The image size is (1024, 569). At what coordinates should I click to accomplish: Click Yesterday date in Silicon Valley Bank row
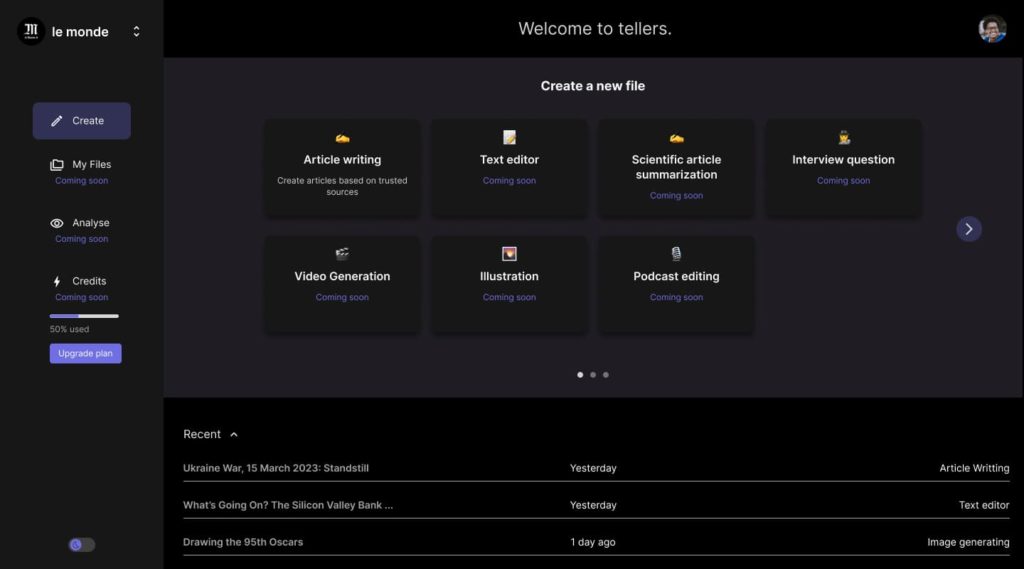click(x=593, y=505)
